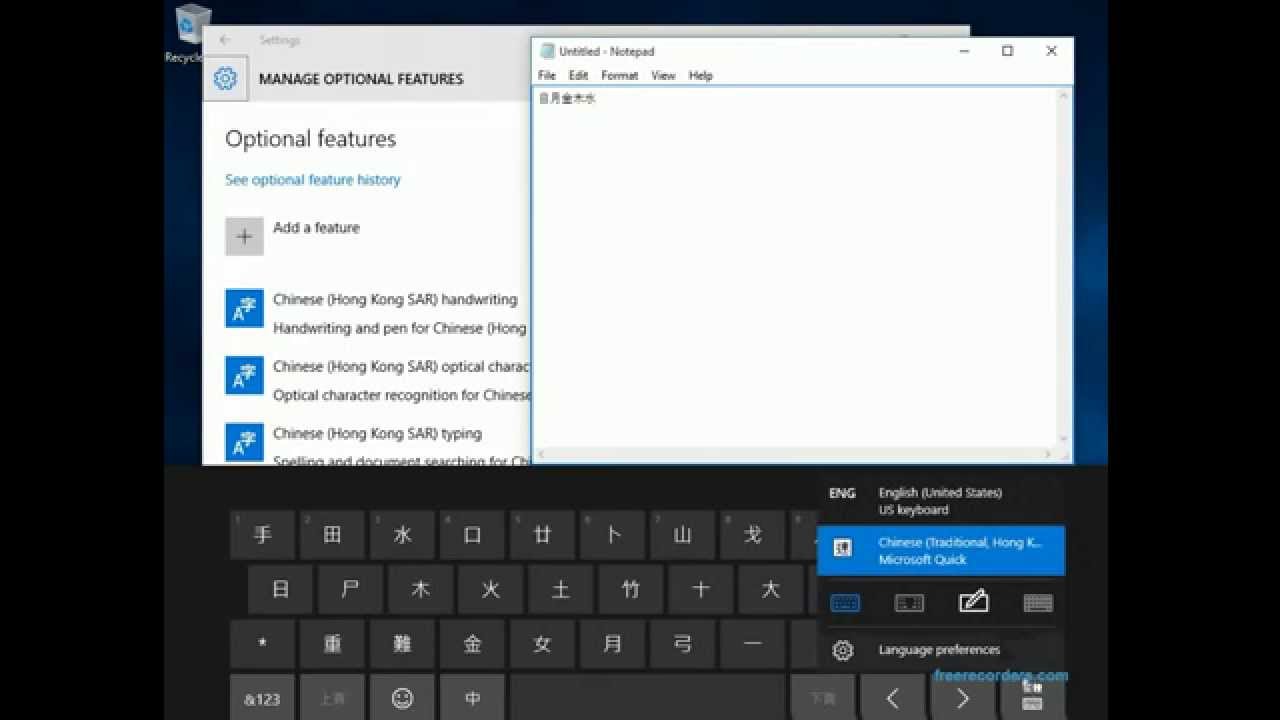Tap the 尸 key
Image resolution: width=1280 pixels, height=720 pixels.
point(350,590)
